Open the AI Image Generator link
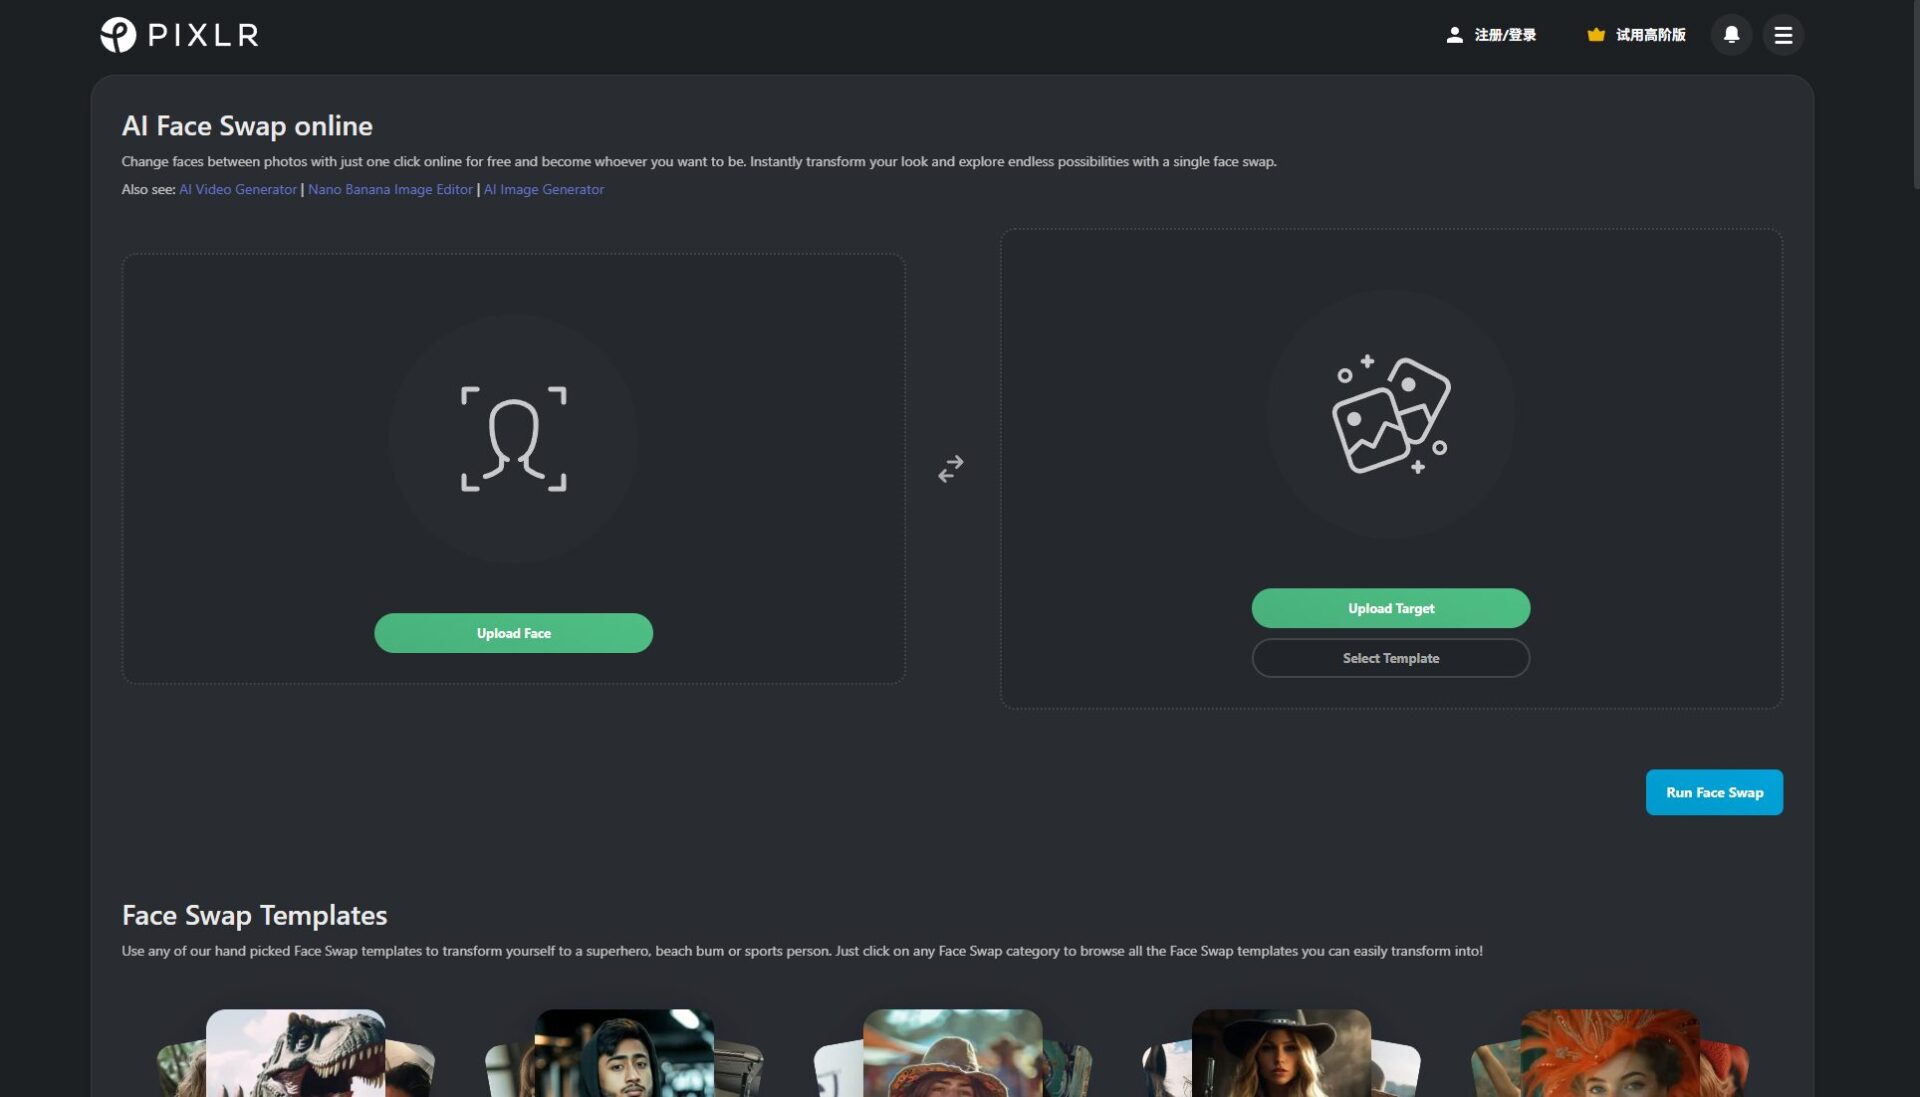 (544, 189)
